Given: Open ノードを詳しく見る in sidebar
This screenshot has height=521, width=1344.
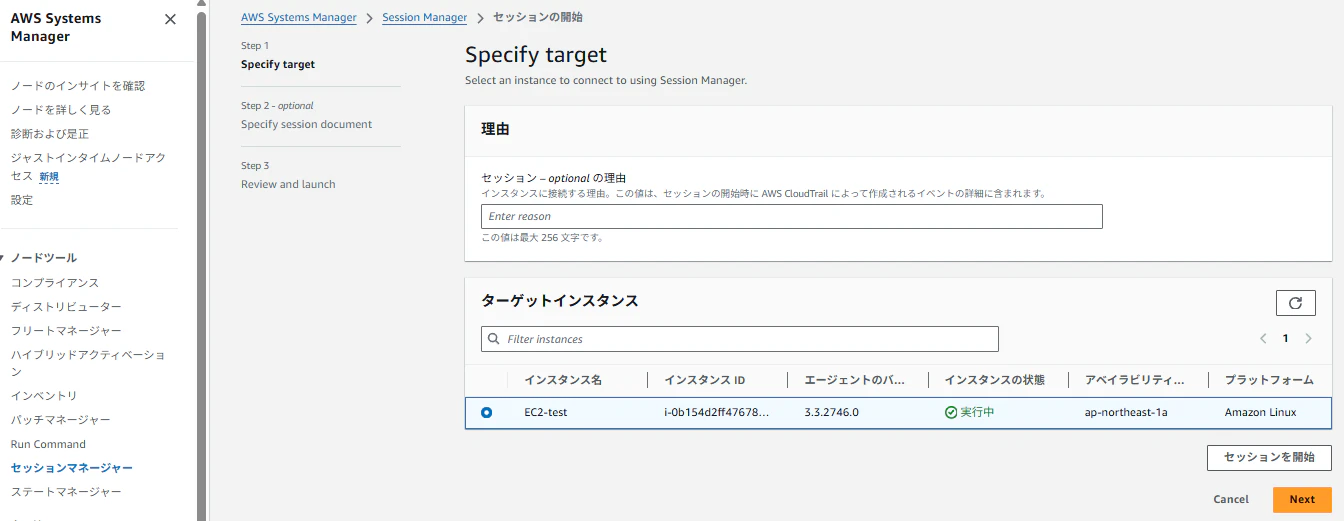Looking at the screenshot, I should 61,110.
